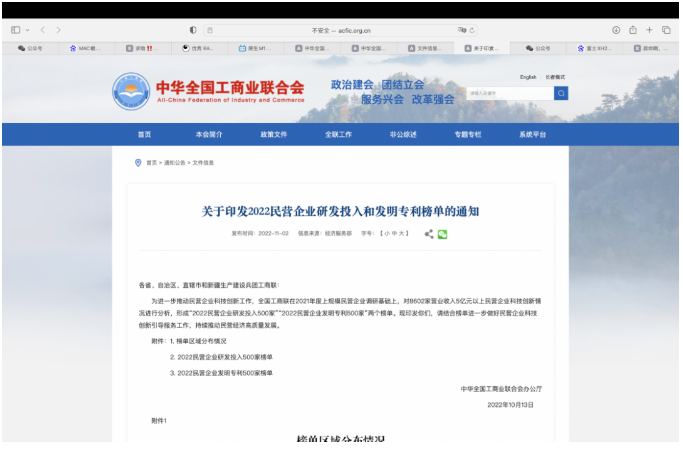Click the article share icon
The image size is (683, 451).
pyautogui.click(x=429, y=234)
